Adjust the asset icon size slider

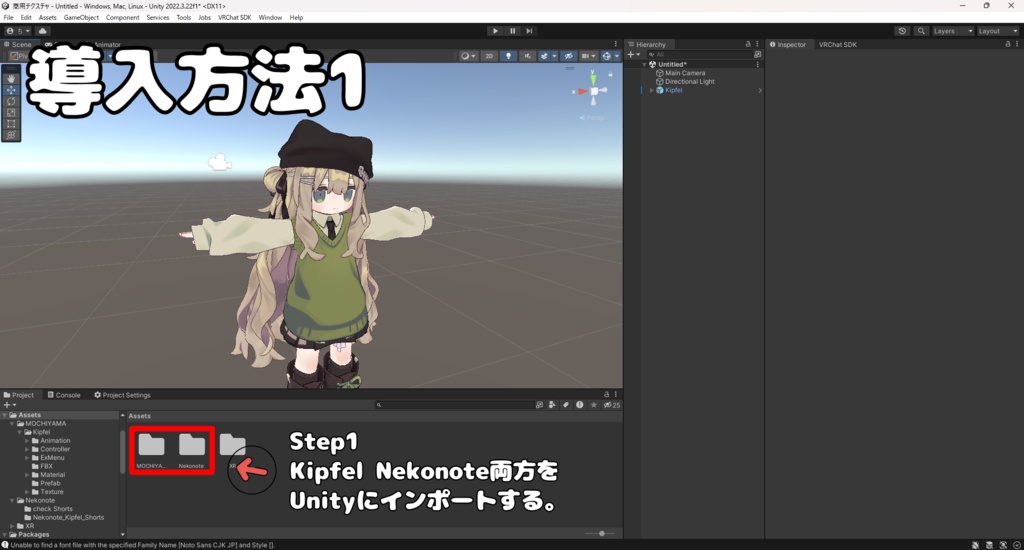(601, 534)
